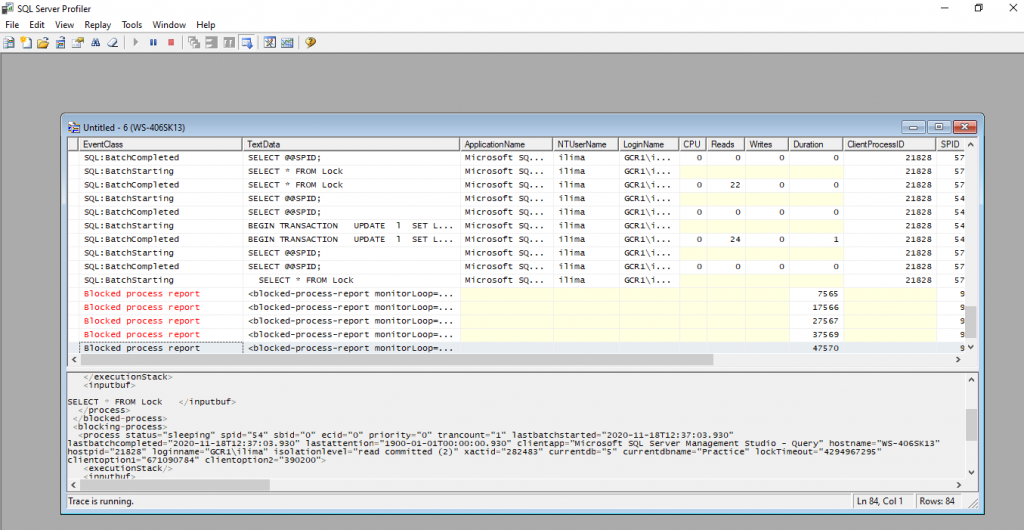Click the SPID column header

pyautogui.click(x=950, y=144)
